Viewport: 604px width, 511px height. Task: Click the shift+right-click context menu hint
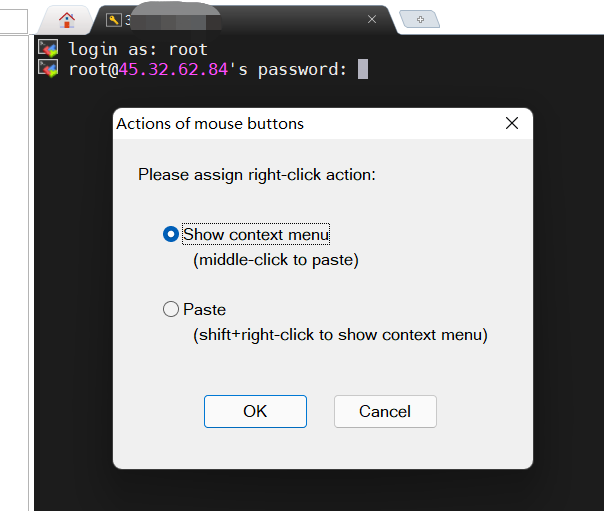coord(341,335)
